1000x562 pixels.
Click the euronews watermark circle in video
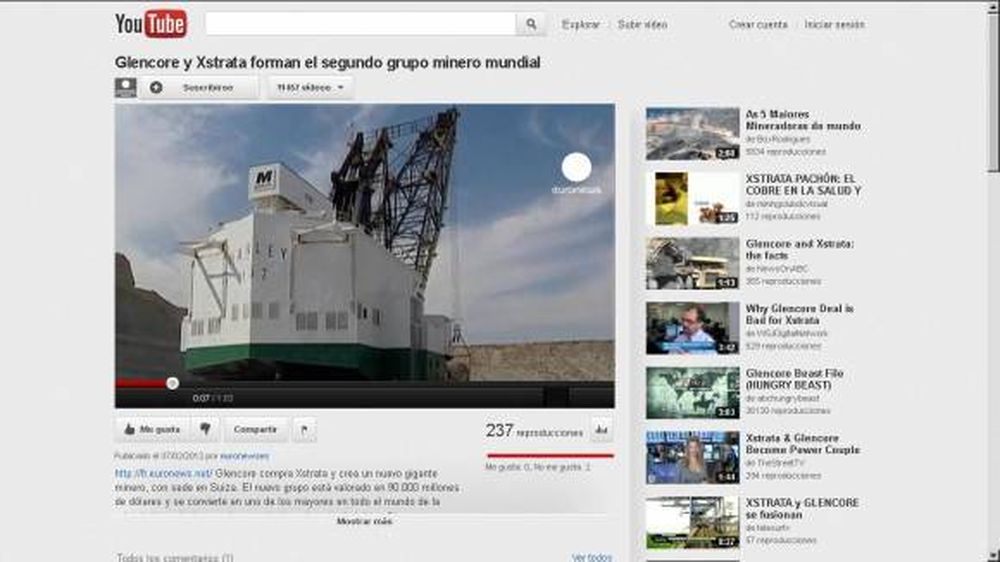pos(577,167)
